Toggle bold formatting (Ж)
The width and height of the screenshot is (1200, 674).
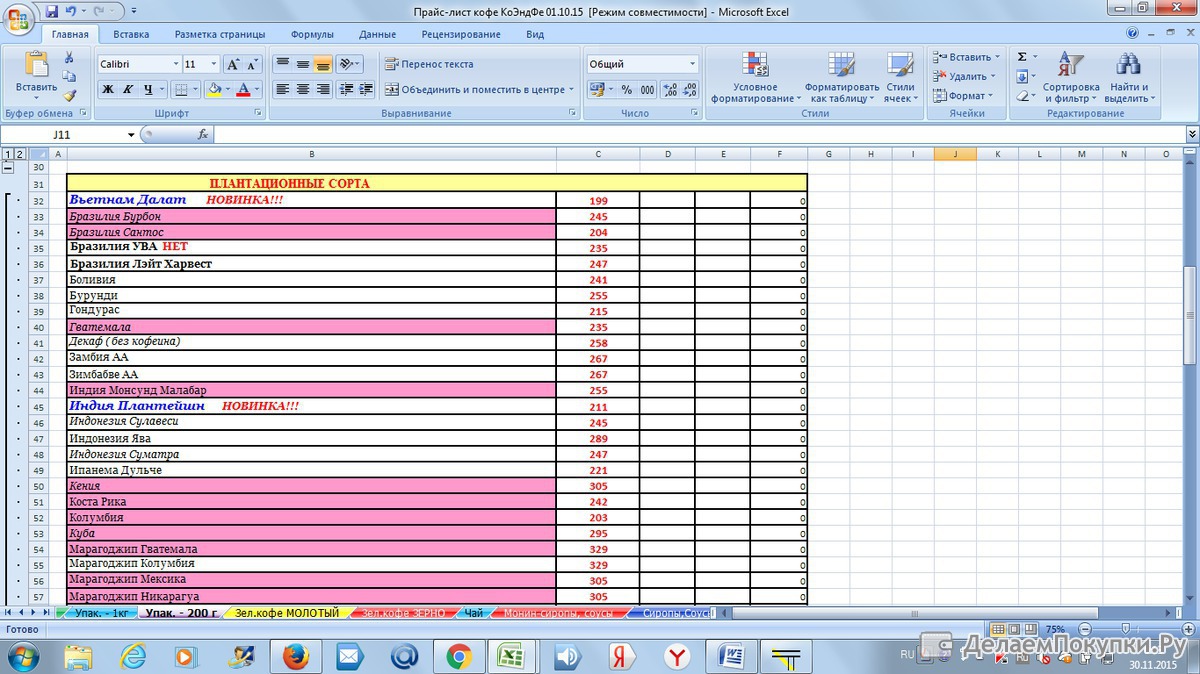[x=108, y=89]
